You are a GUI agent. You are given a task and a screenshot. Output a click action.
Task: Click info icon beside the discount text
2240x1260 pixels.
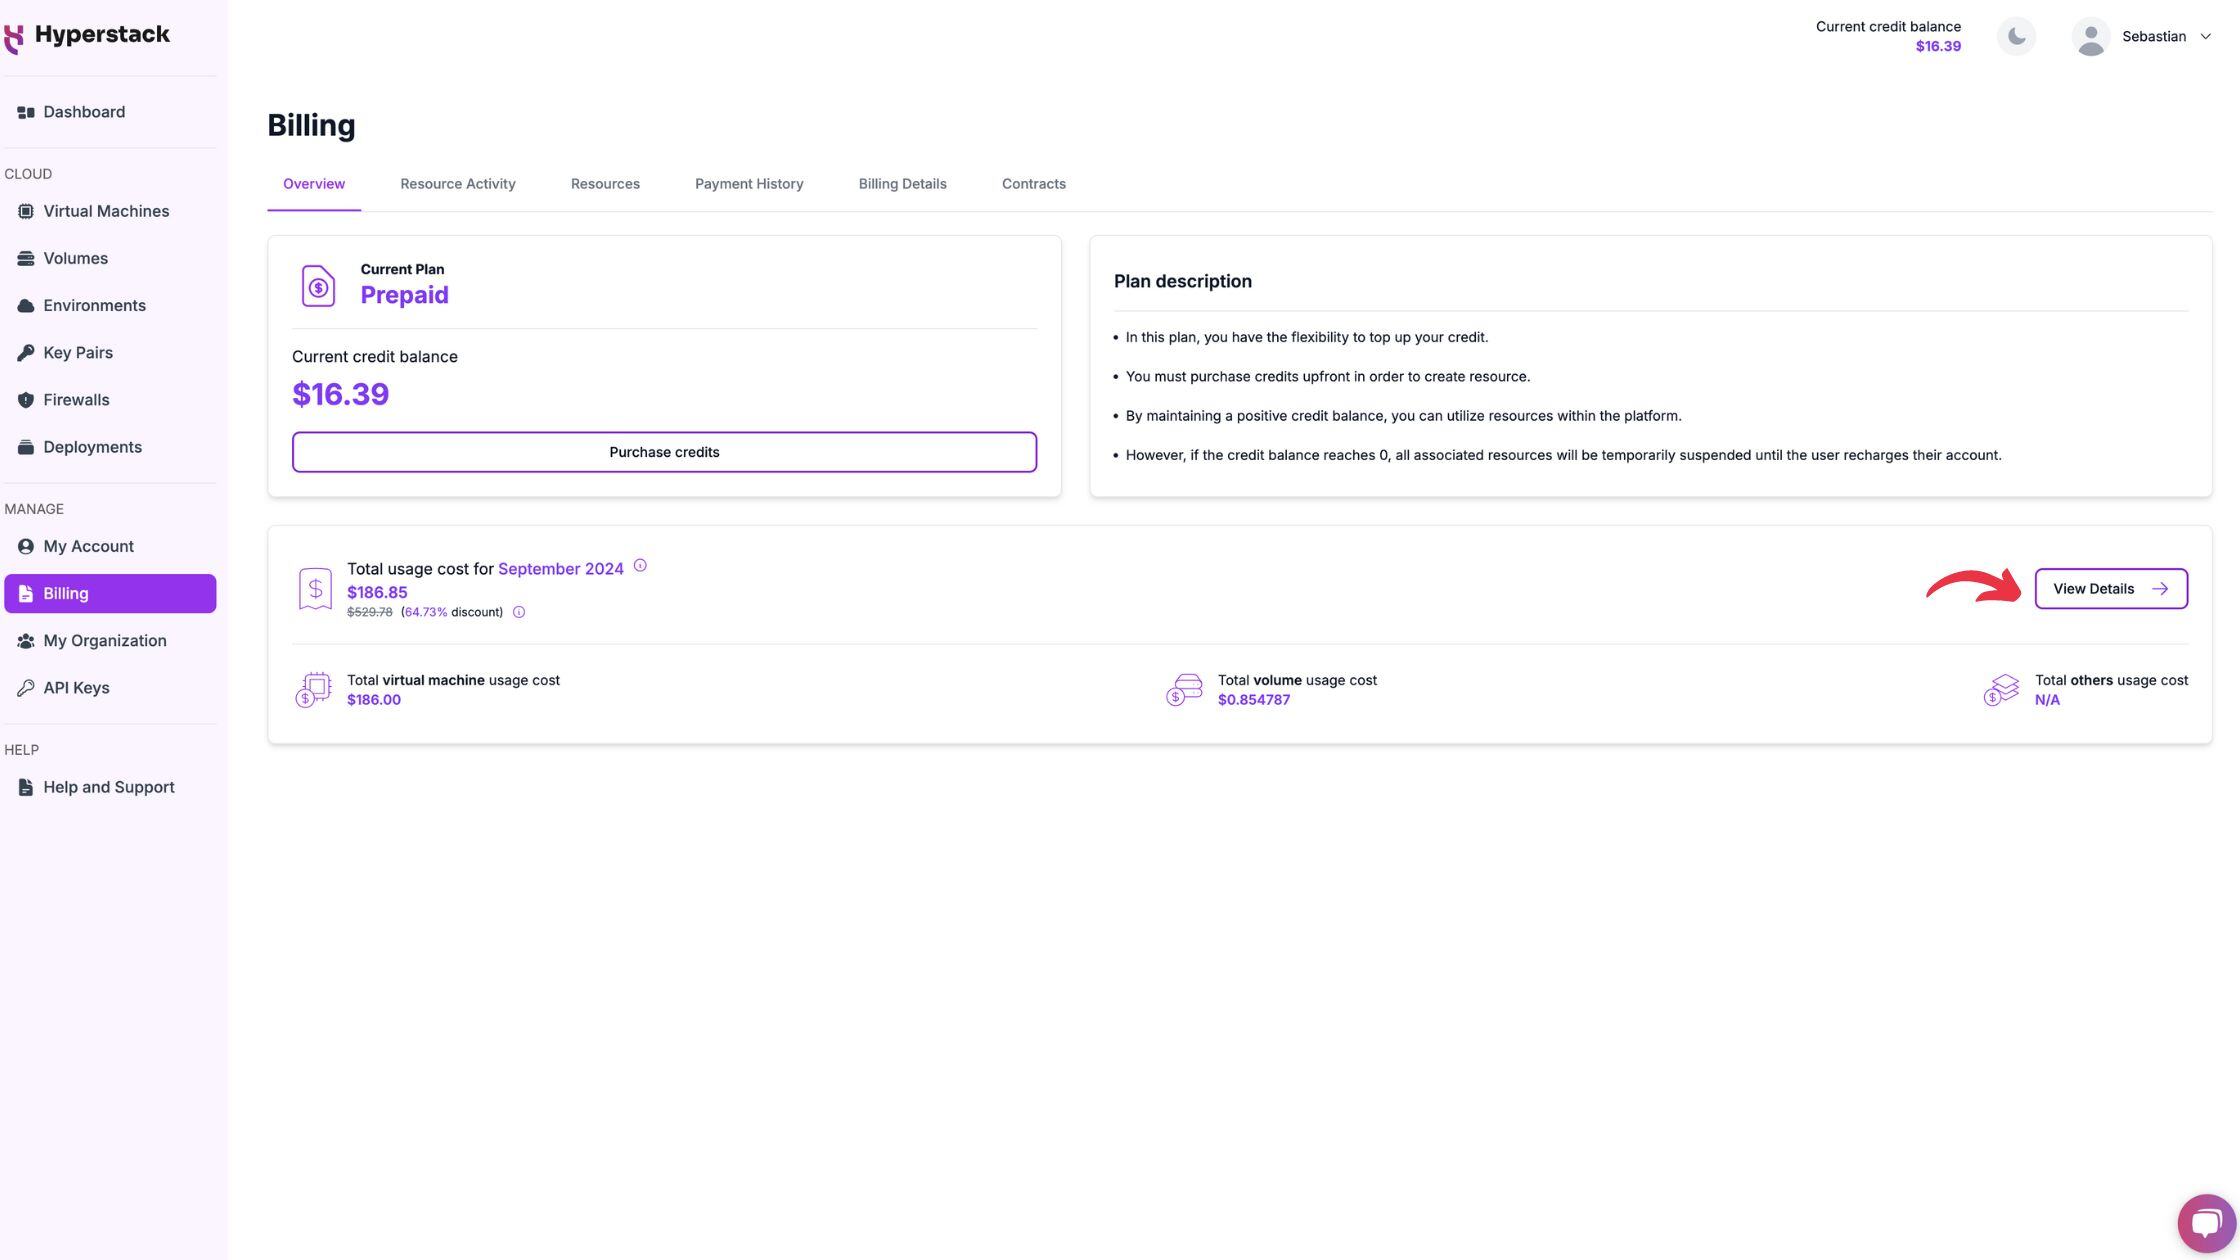(x=519, y=613)
